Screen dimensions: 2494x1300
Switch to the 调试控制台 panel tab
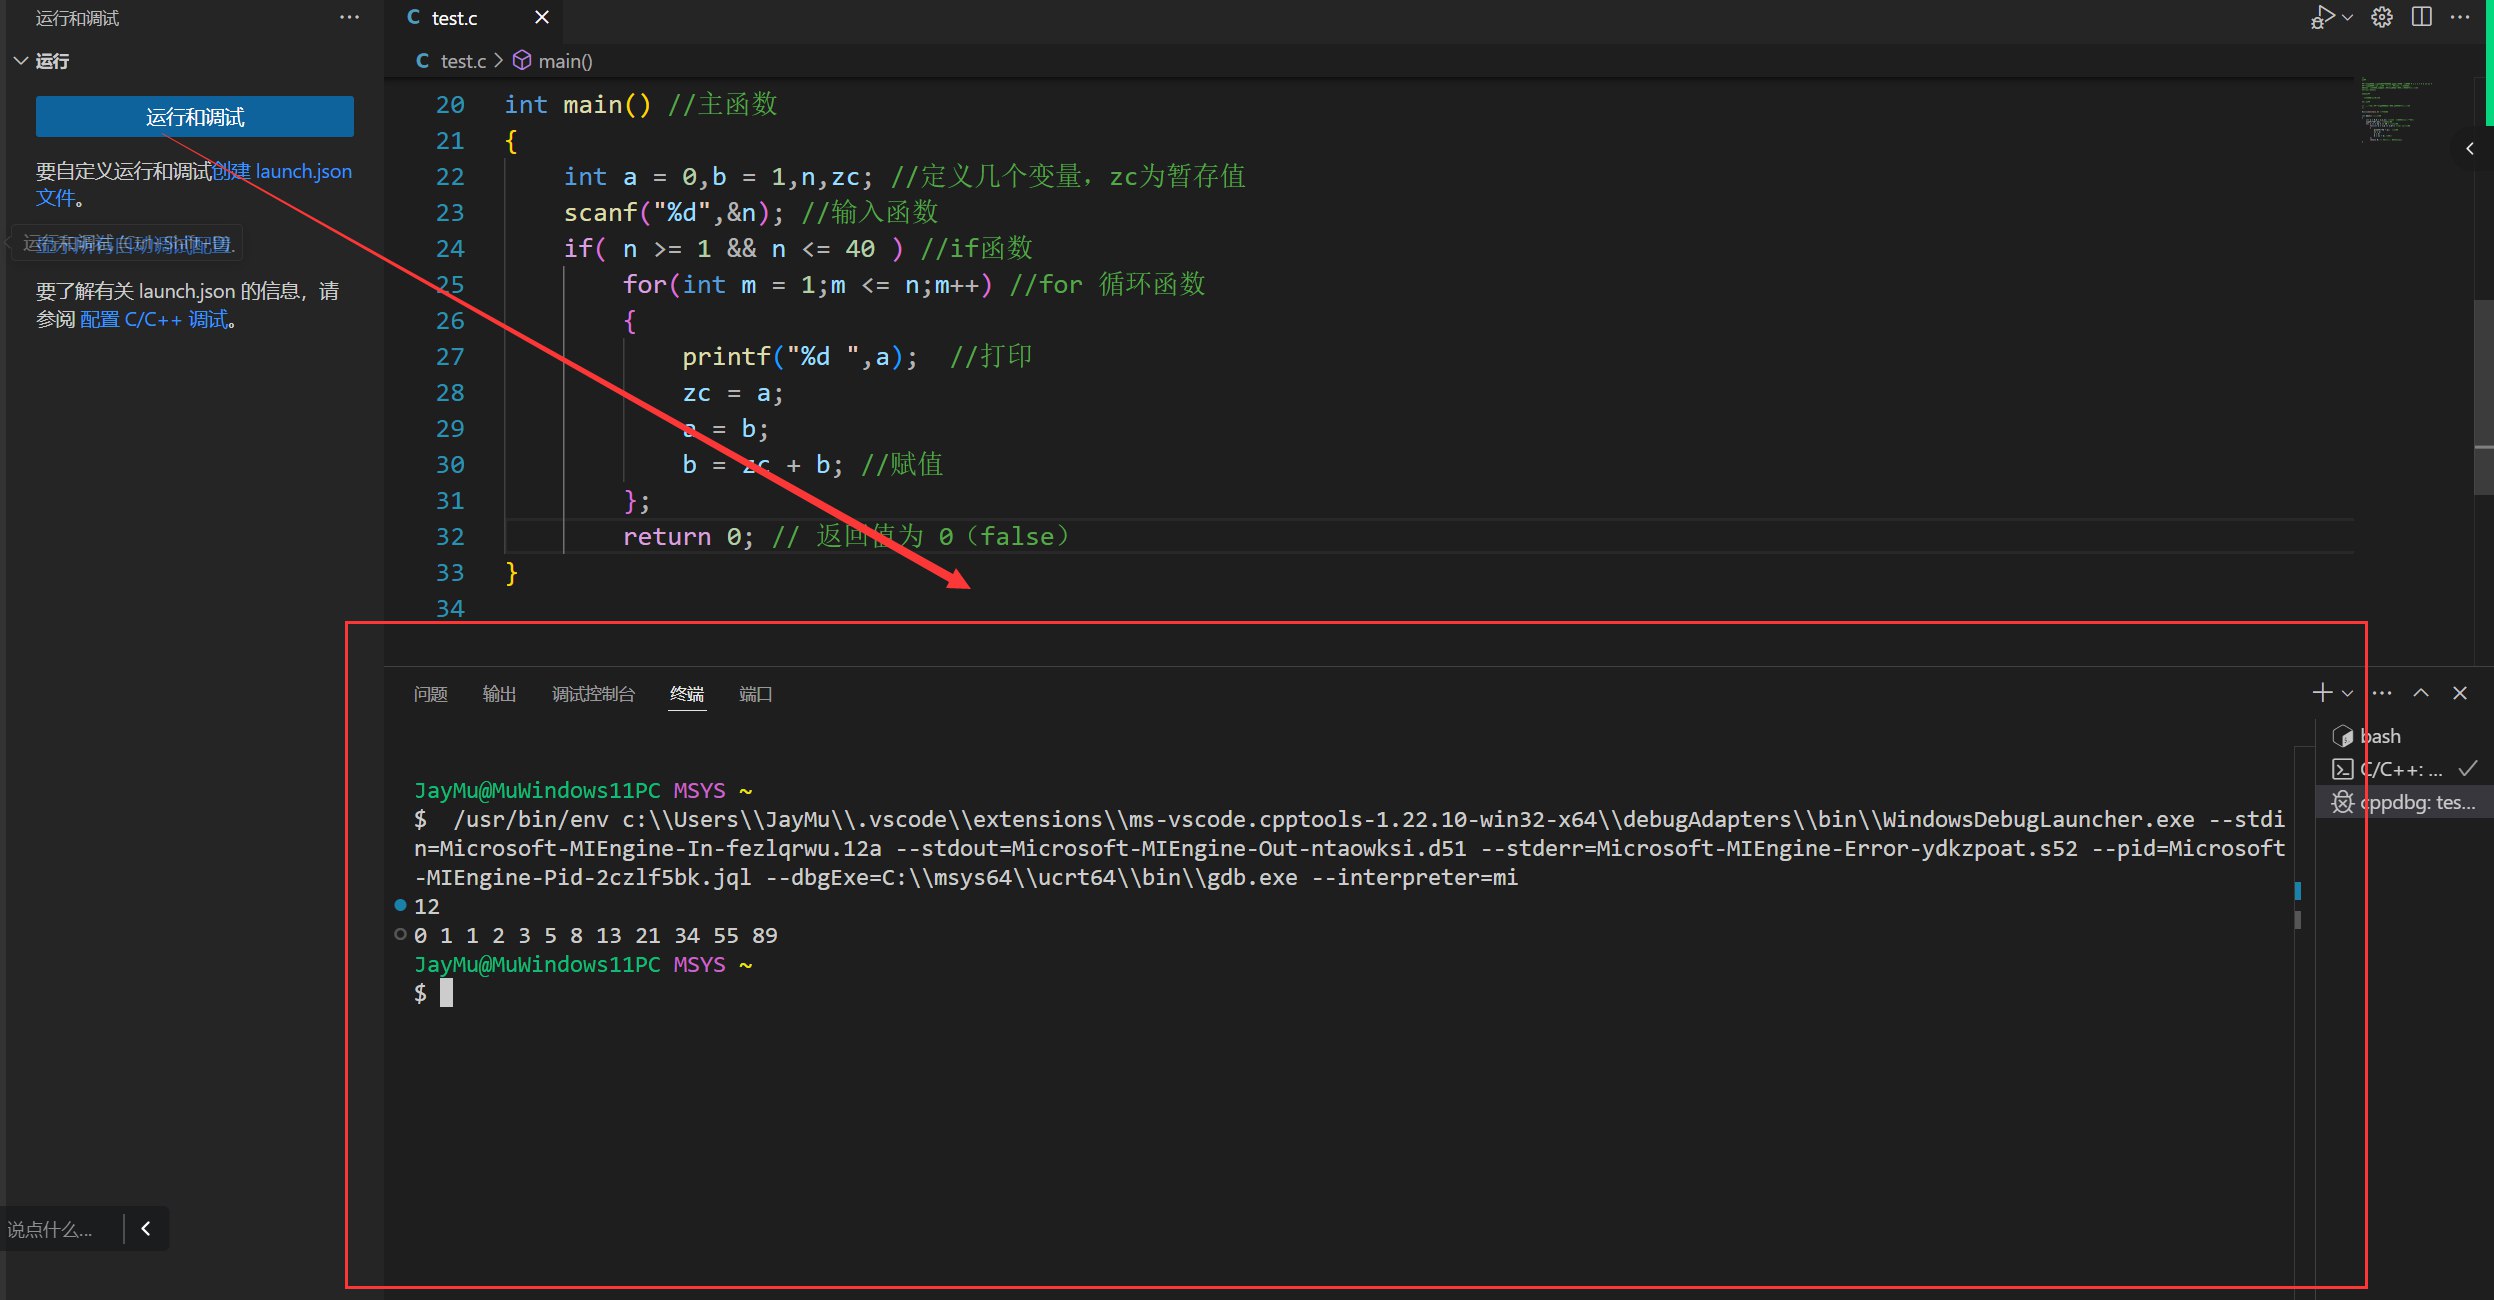pos(593,694)
